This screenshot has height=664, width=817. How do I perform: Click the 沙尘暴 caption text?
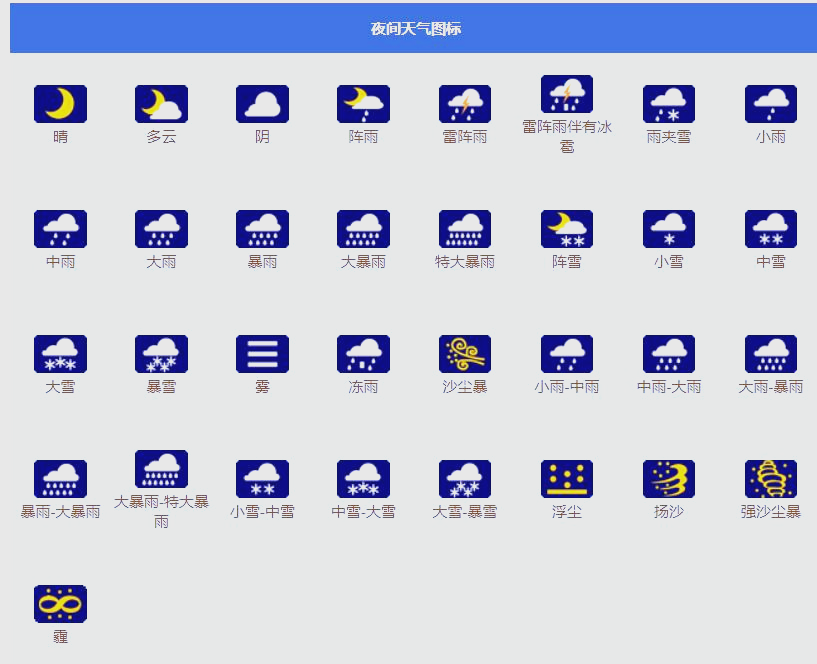click(465, 387)
